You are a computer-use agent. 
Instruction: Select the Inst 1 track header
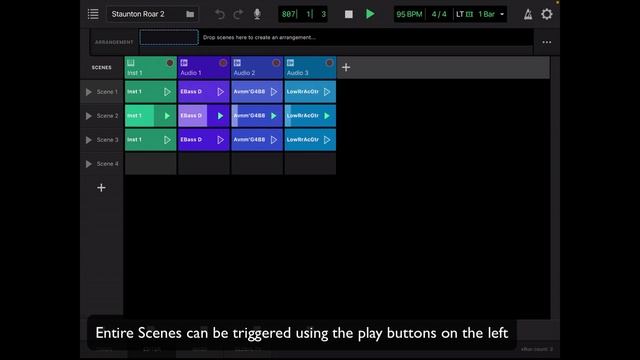(x=151, y=67)
